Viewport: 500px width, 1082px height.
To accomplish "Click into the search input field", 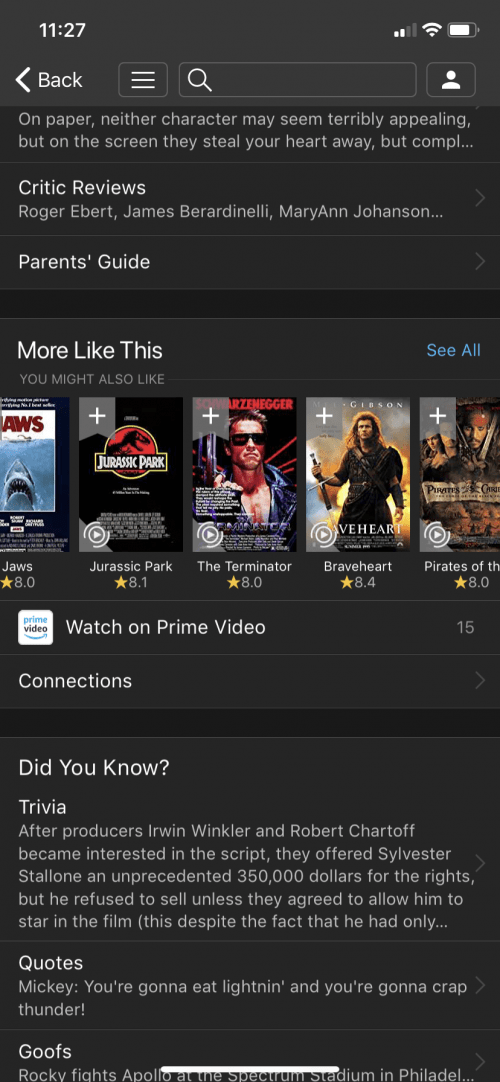I will 298,80.
